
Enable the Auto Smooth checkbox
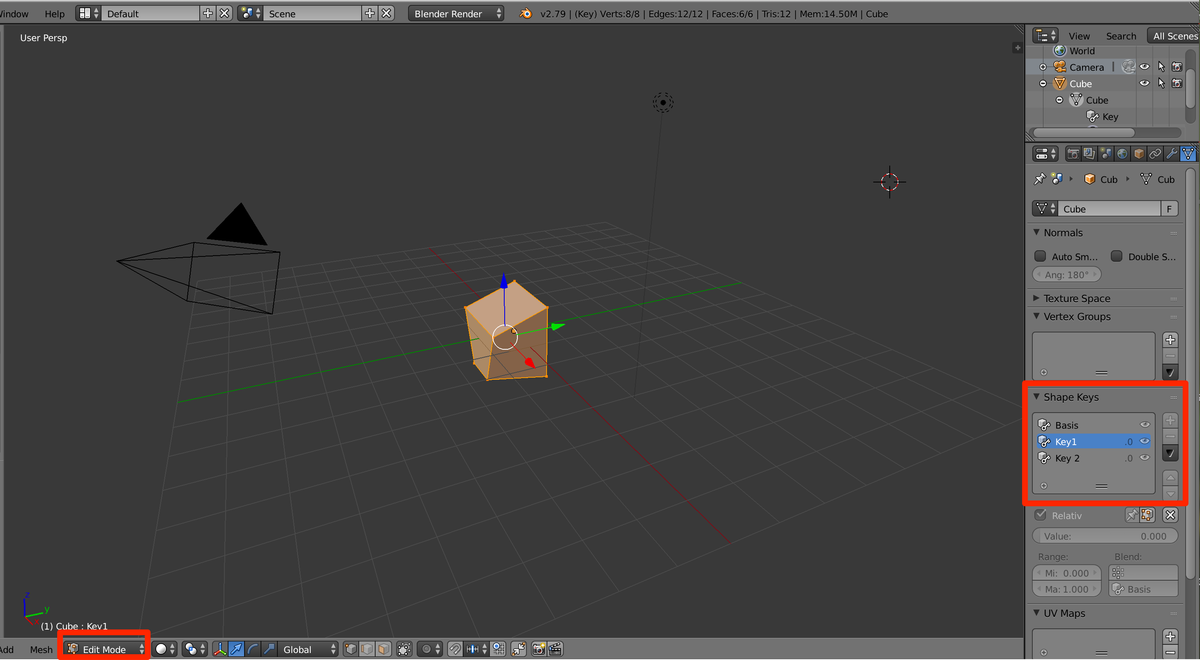(1040, 256)
